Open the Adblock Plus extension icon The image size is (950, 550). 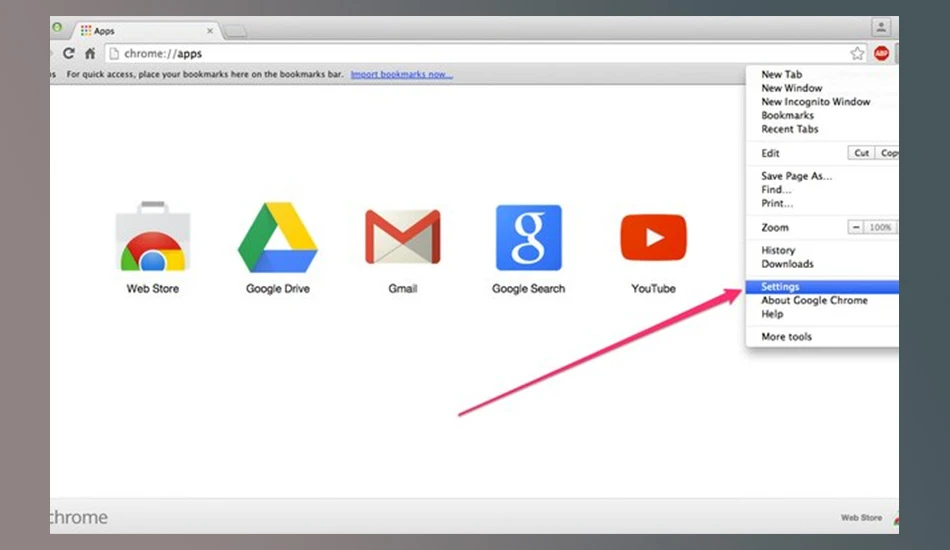coord(881,53)
